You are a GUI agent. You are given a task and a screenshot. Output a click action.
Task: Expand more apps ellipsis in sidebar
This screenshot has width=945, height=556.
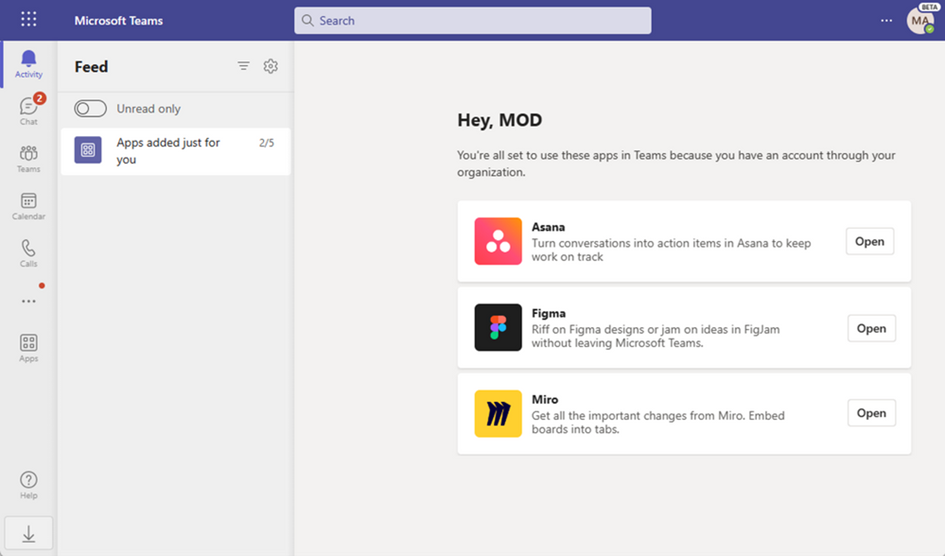29,301
